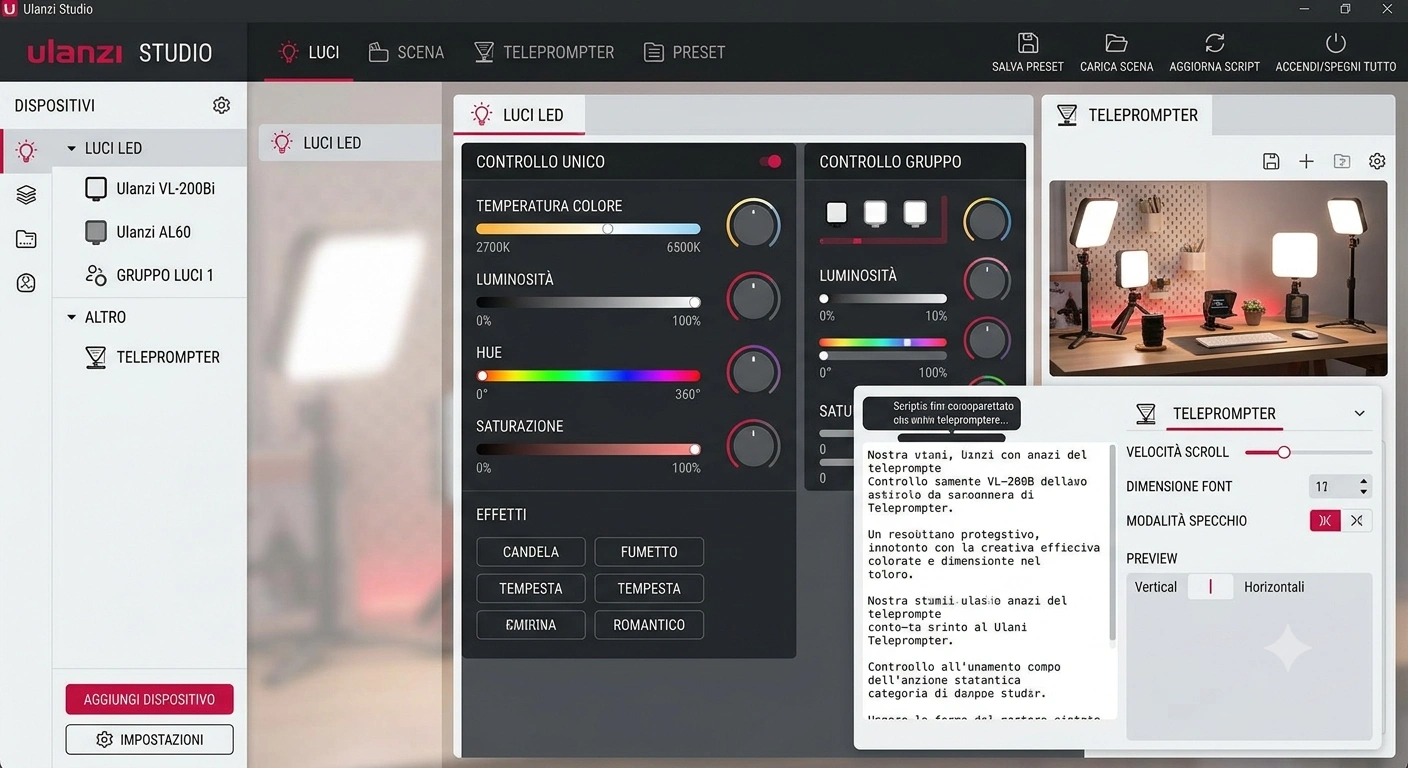Switch to the SCENA tab

(x=406, y=52)
